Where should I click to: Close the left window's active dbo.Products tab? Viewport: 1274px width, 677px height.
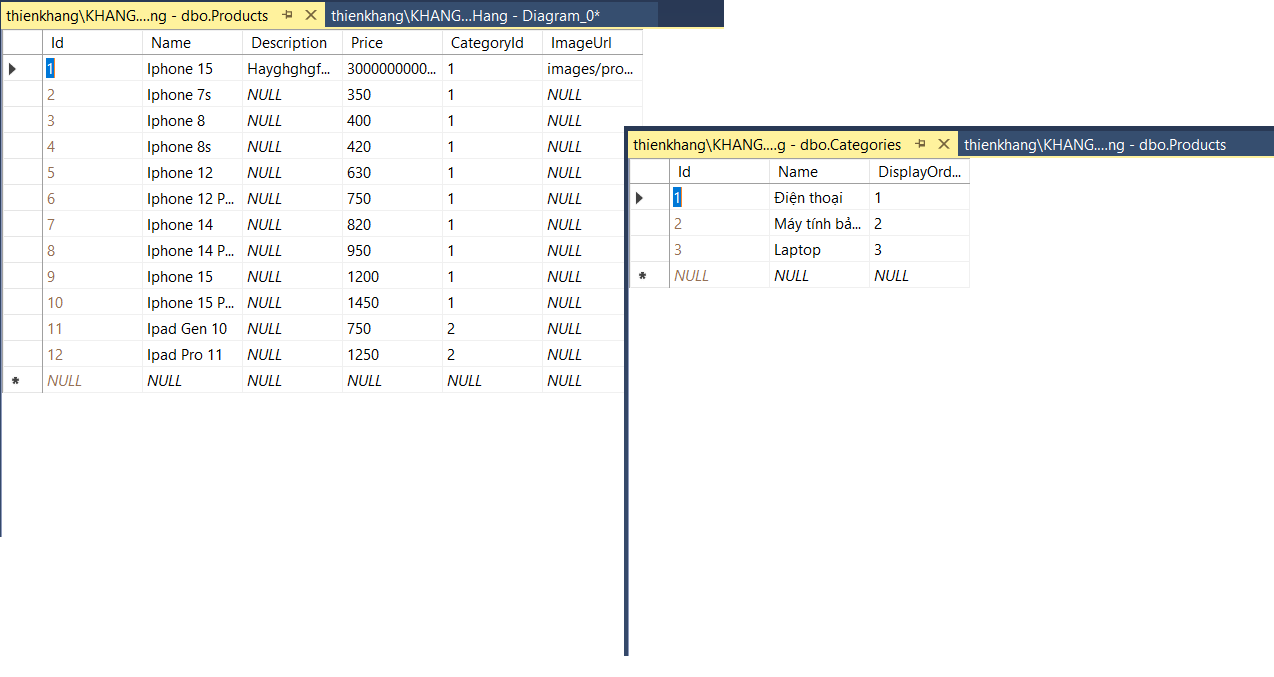pyautogui.click(x=310, y=15)
